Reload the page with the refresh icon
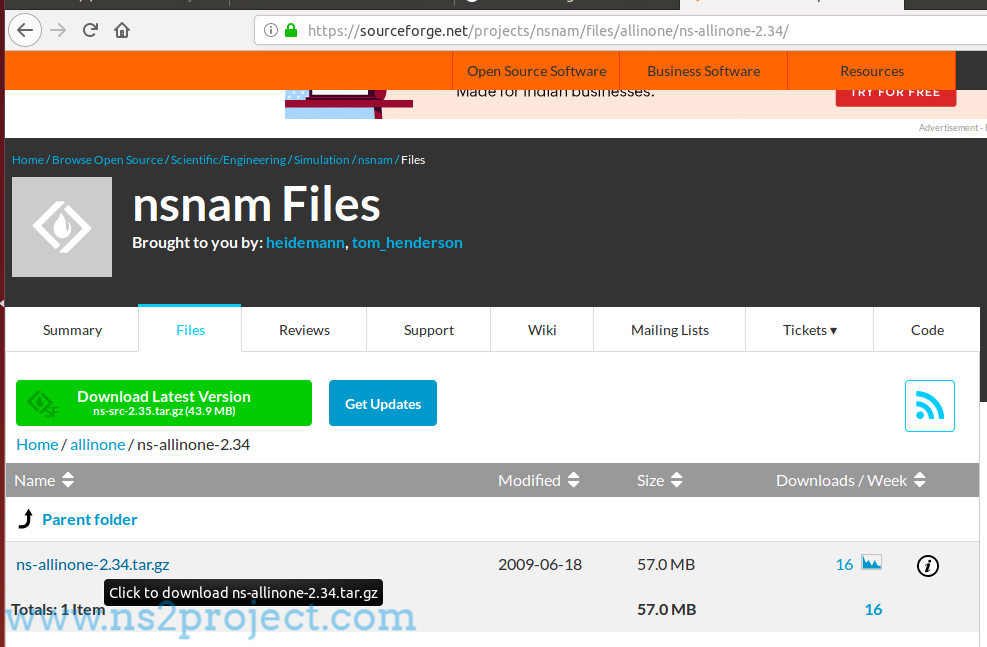The height and width of the screenshot is (647, 987). pos(90,30)
